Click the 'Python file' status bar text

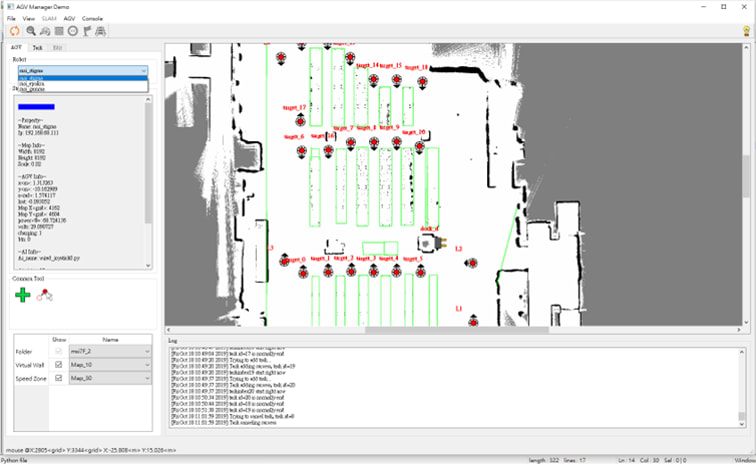point(14,460)
